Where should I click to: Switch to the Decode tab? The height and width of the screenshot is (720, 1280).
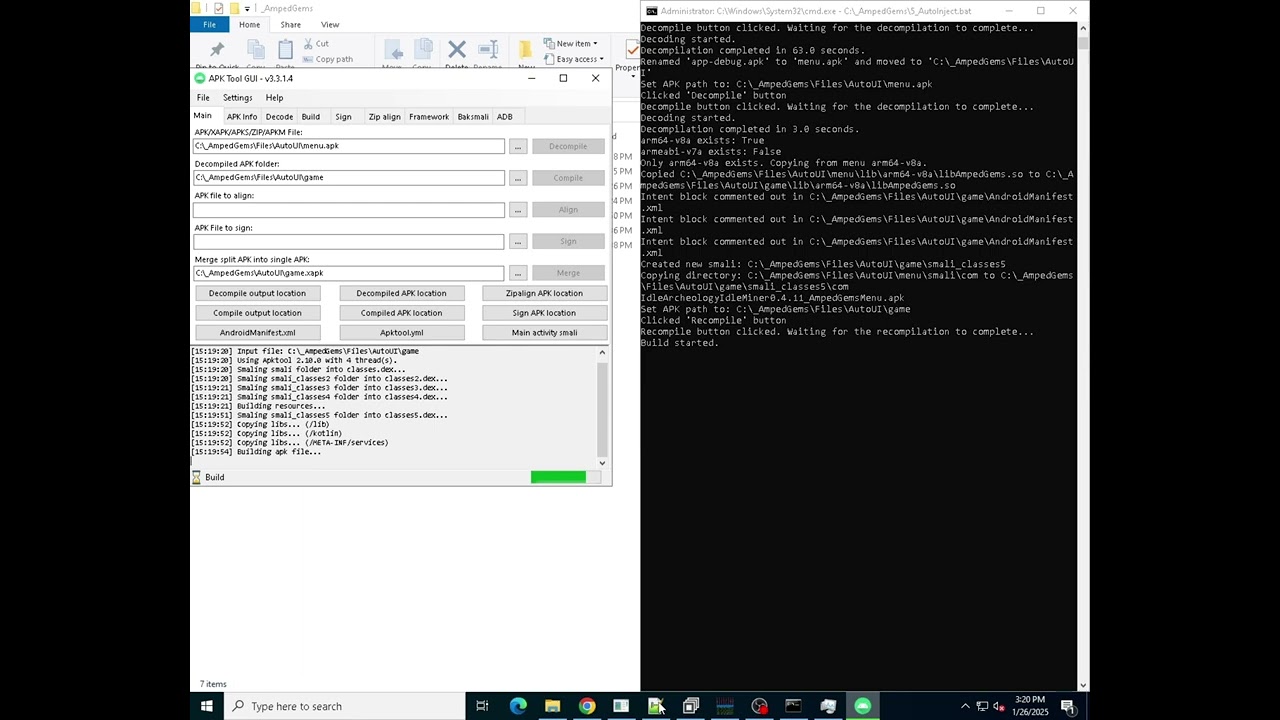coord(279,116)
